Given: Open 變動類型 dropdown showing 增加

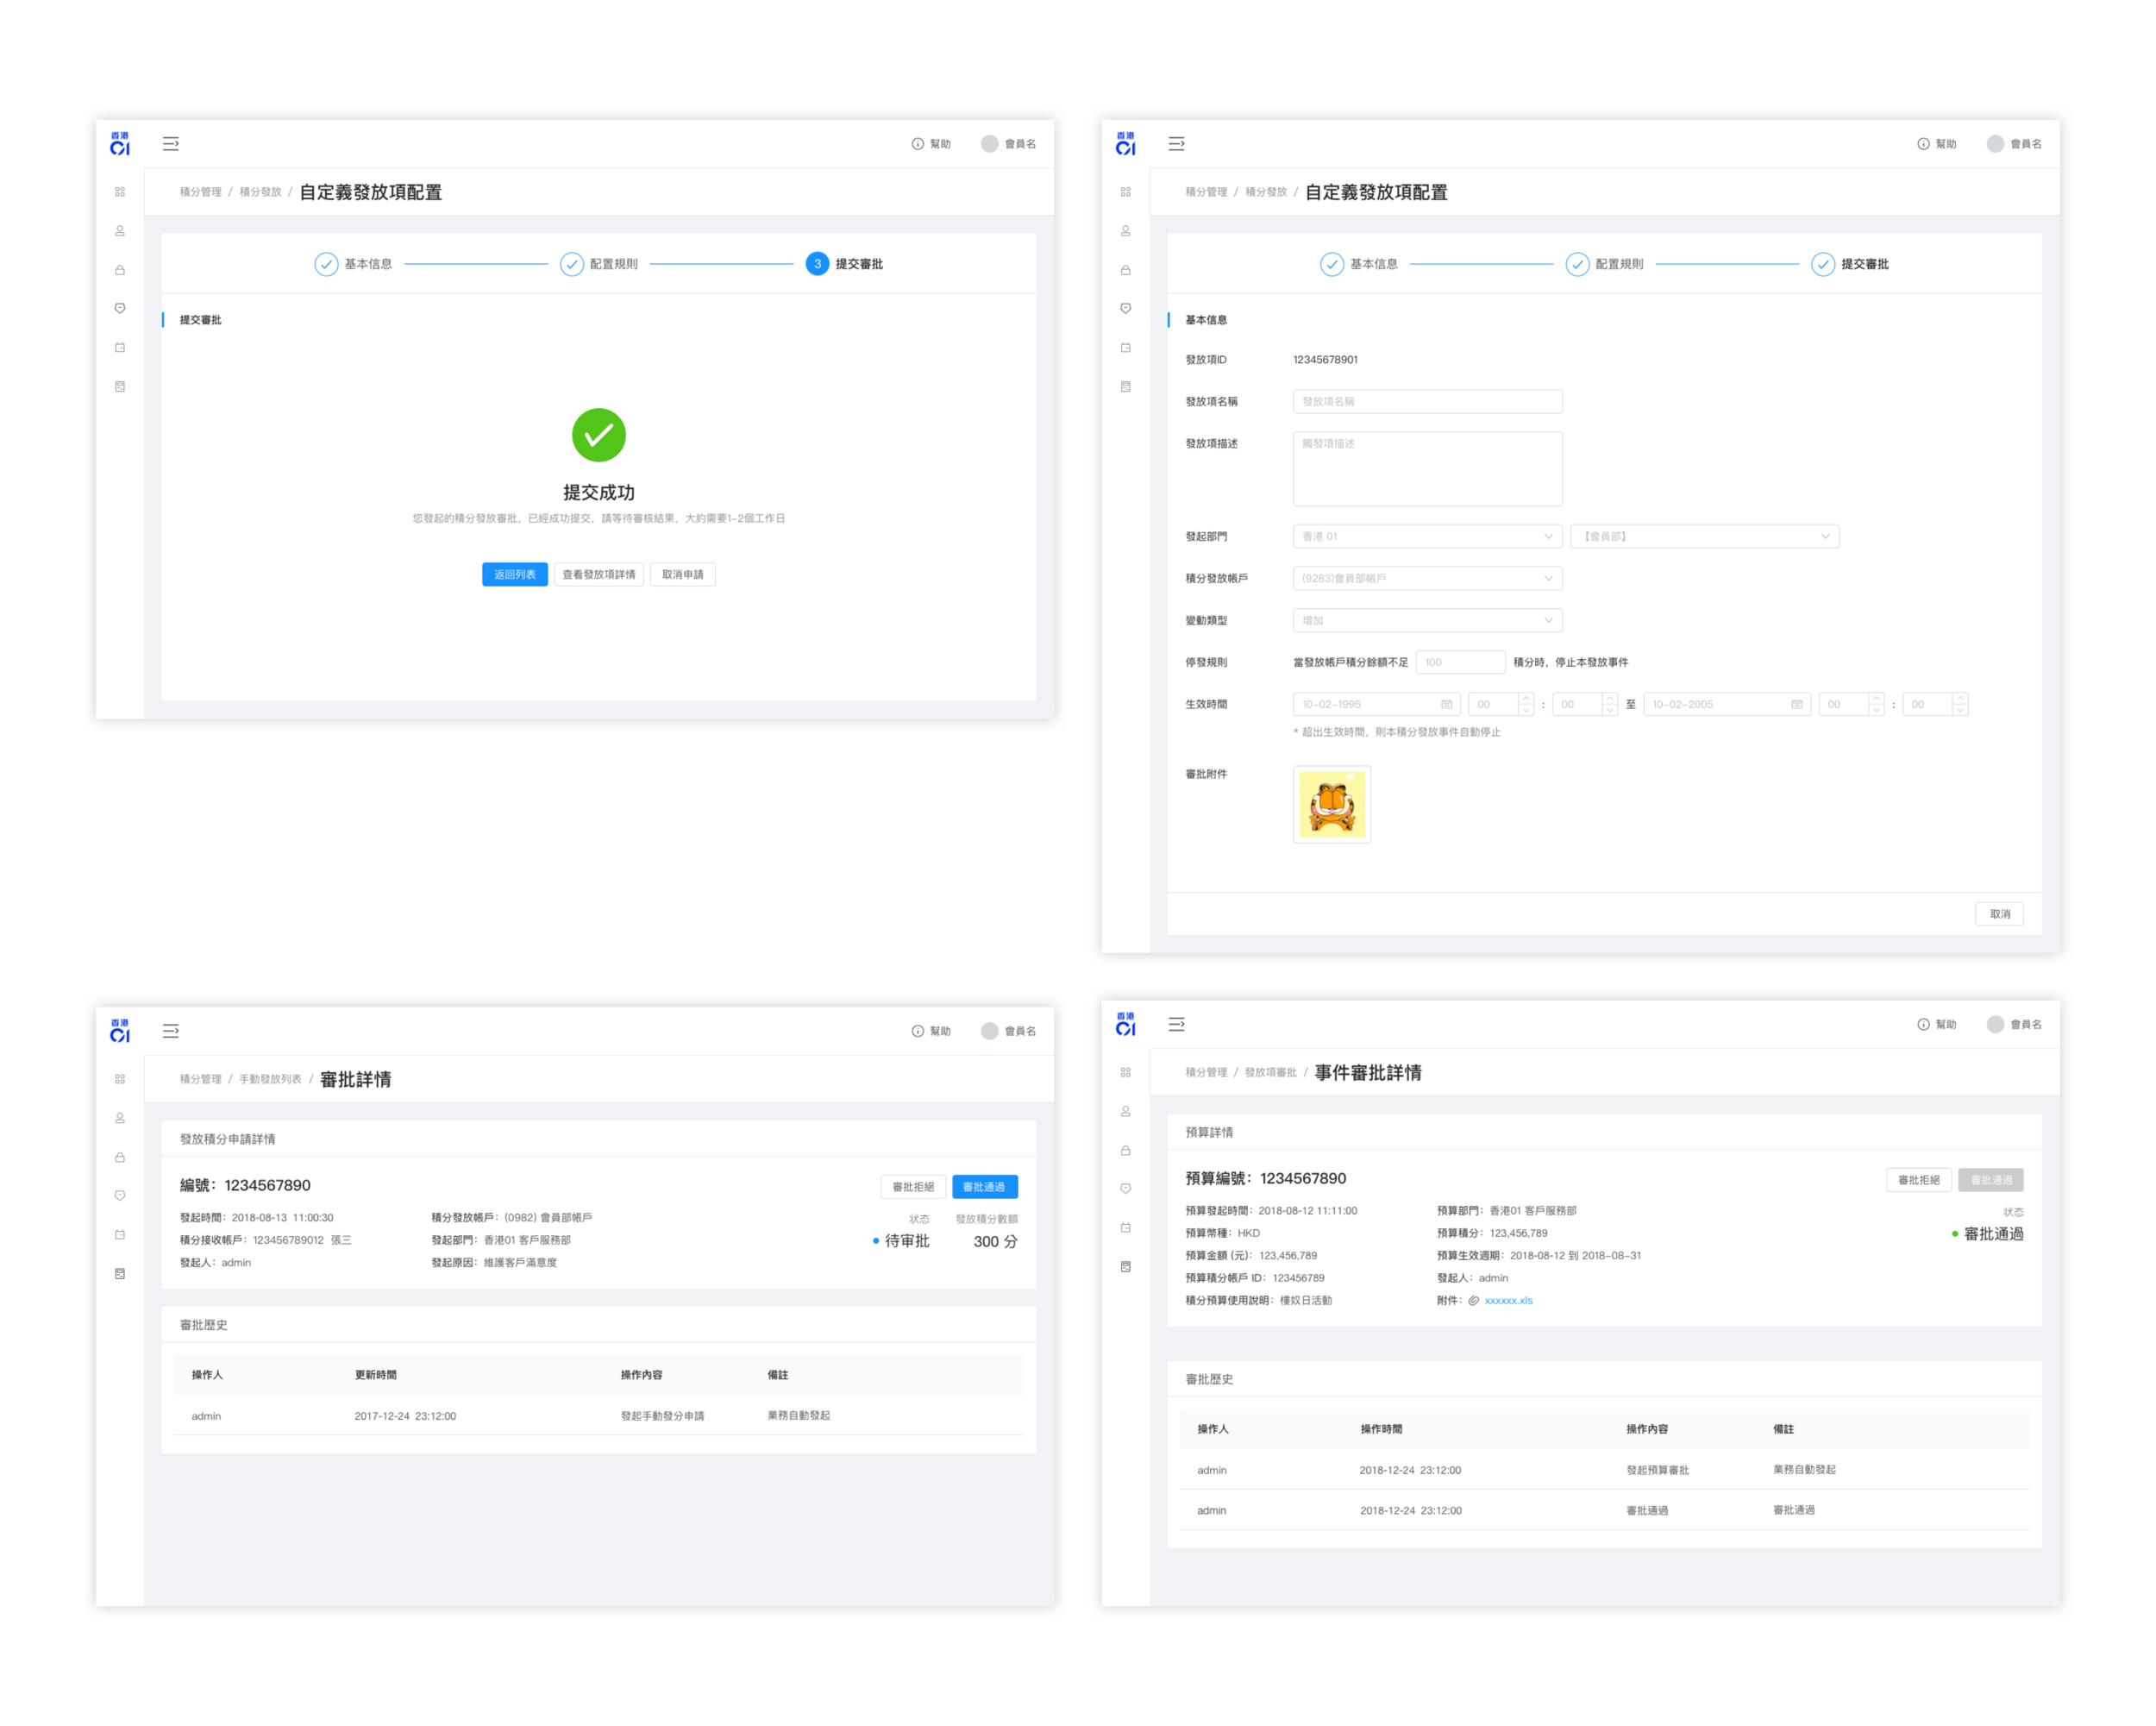Looking at the screenshot, I should point(1427,620).
